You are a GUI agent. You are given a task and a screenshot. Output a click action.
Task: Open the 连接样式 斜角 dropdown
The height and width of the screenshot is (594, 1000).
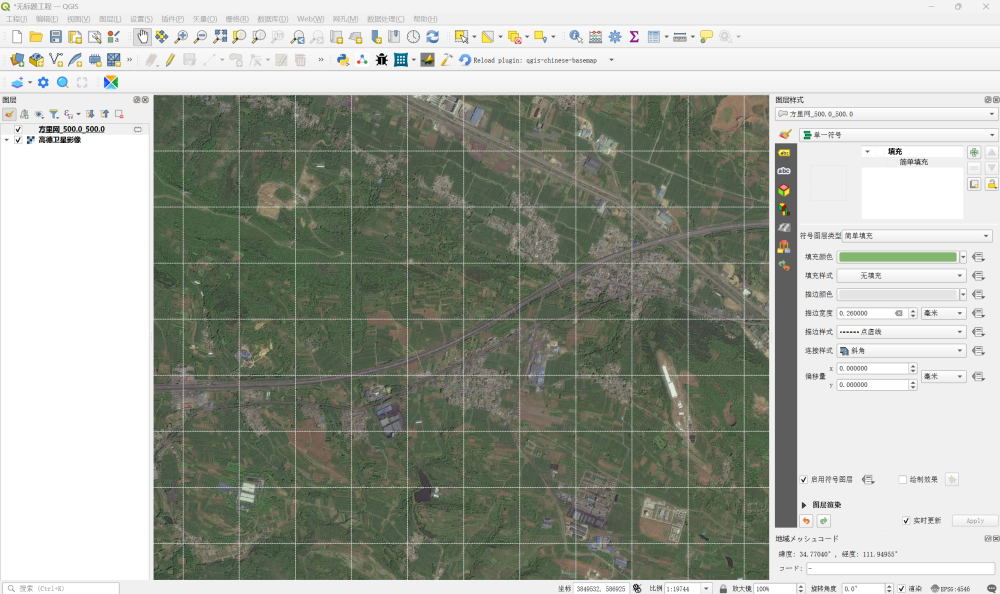point(901,351)
